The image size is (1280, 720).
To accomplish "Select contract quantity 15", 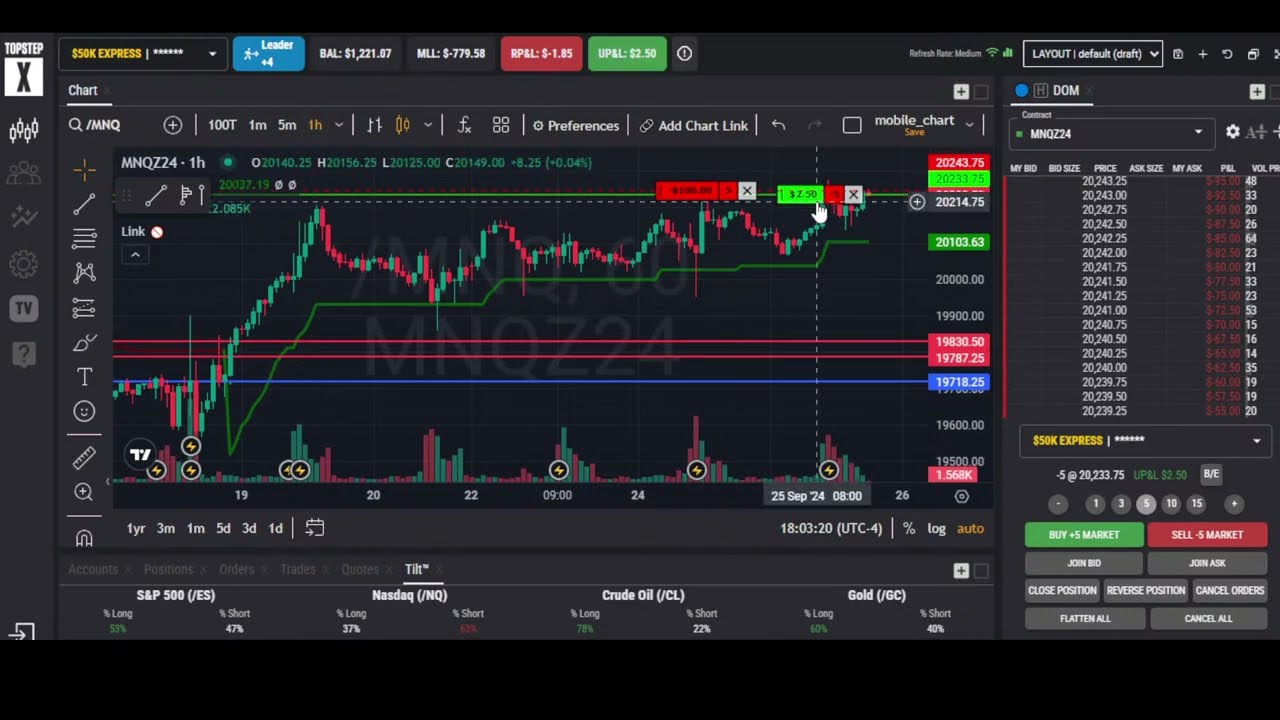I will click(x=1196, y=504).
